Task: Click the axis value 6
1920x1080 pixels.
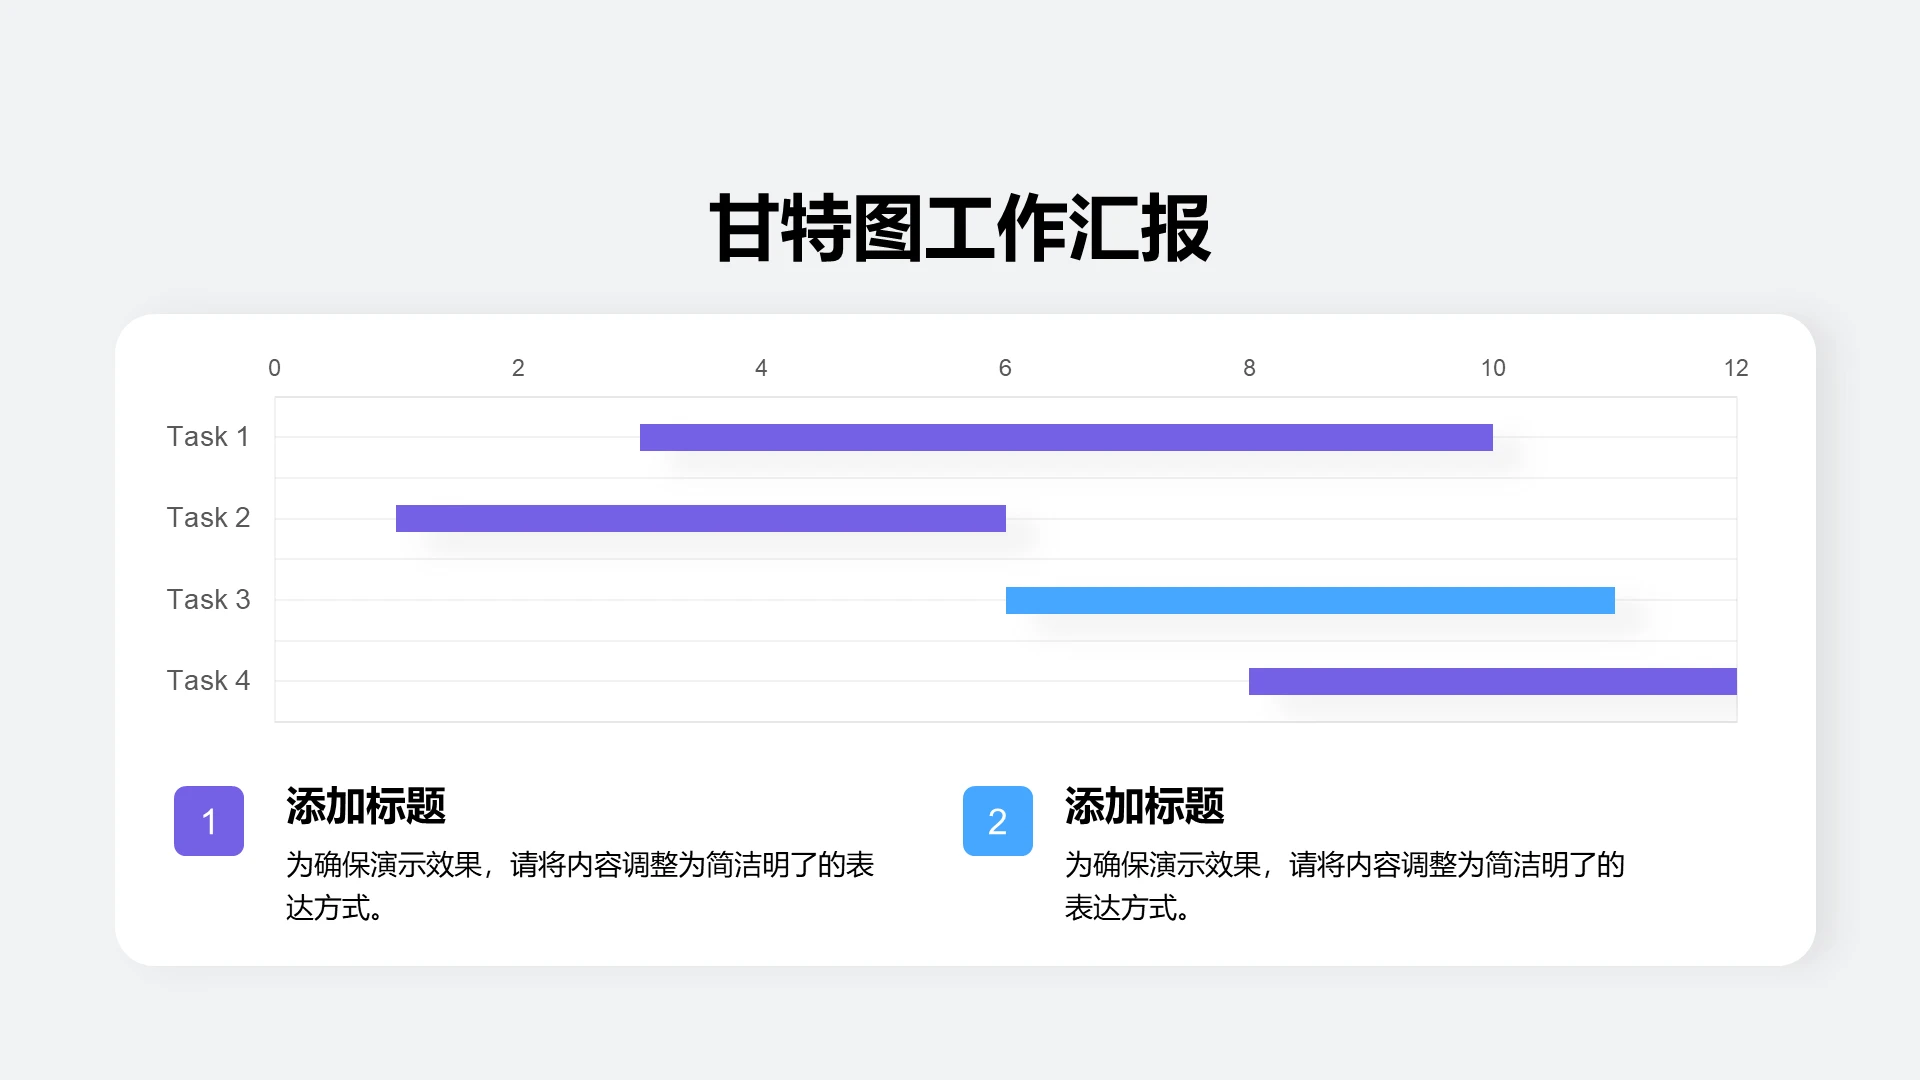Action: 1005,368
